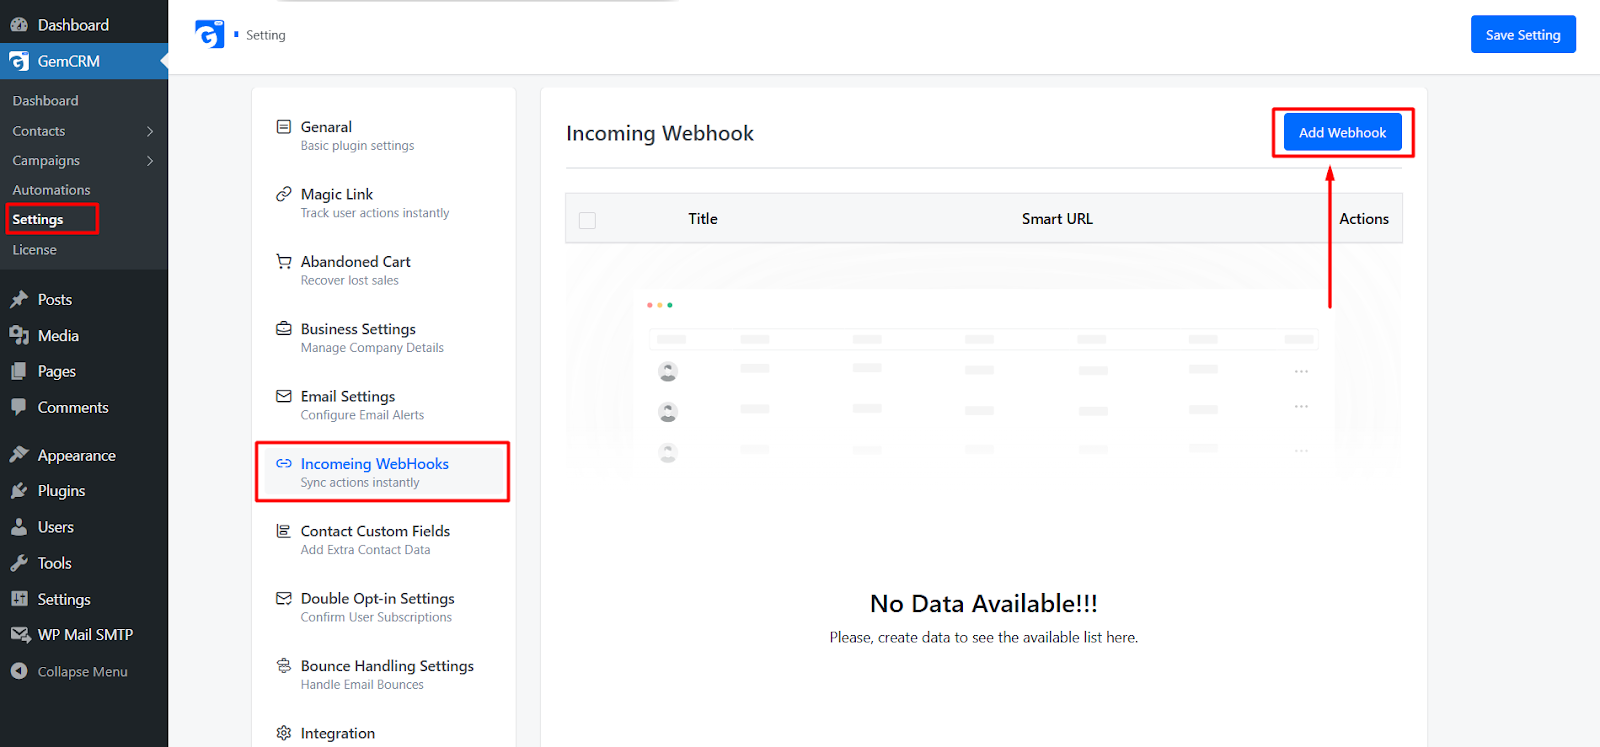Click the Contact Custom Fields icon
Screen dimensions: 1600x747
[284, 531]
